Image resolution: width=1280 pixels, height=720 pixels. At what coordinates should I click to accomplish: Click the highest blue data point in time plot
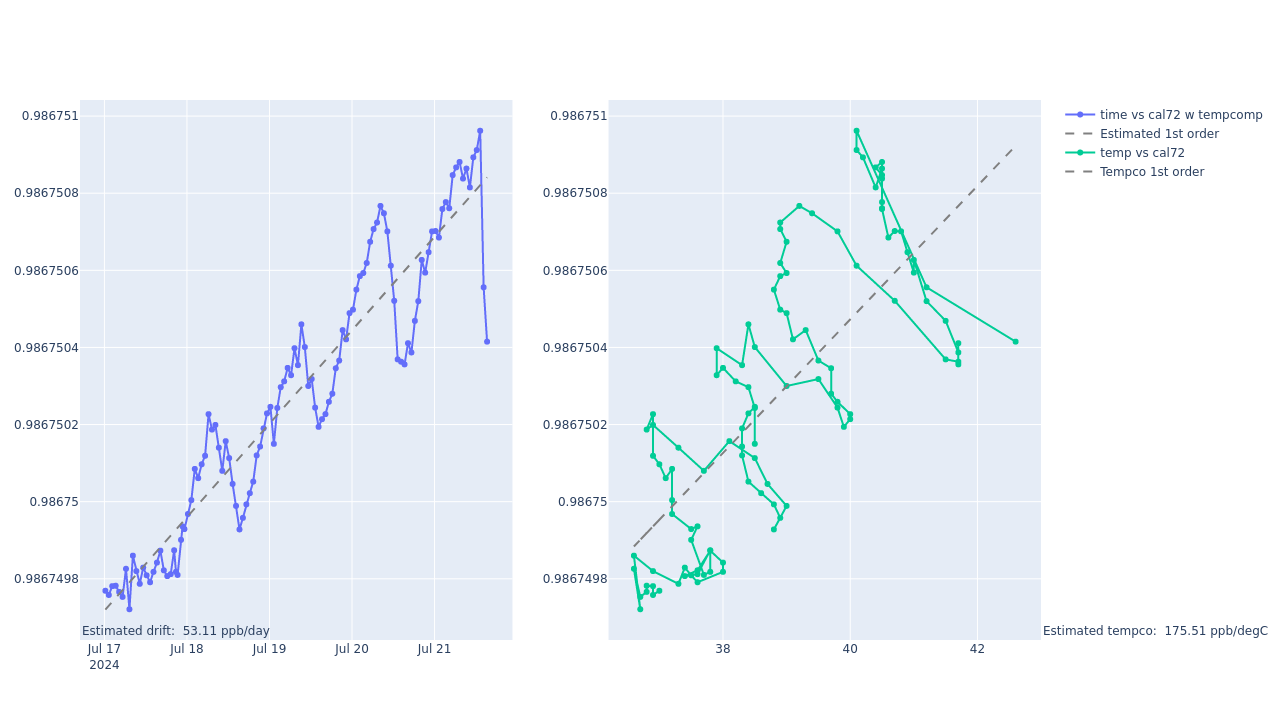[x=480, y=131]
